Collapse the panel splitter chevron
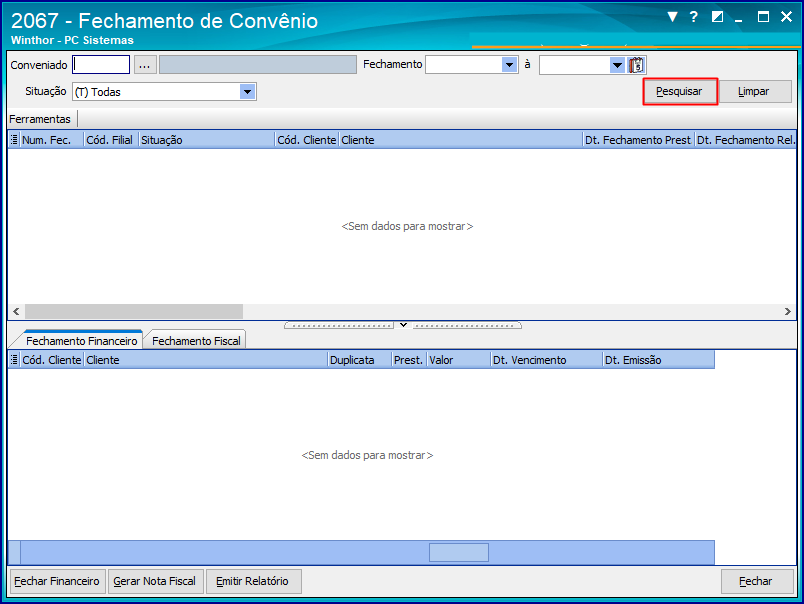Image resolution: width=804 pixels, height=604 pixels. (x=403, y=325)
